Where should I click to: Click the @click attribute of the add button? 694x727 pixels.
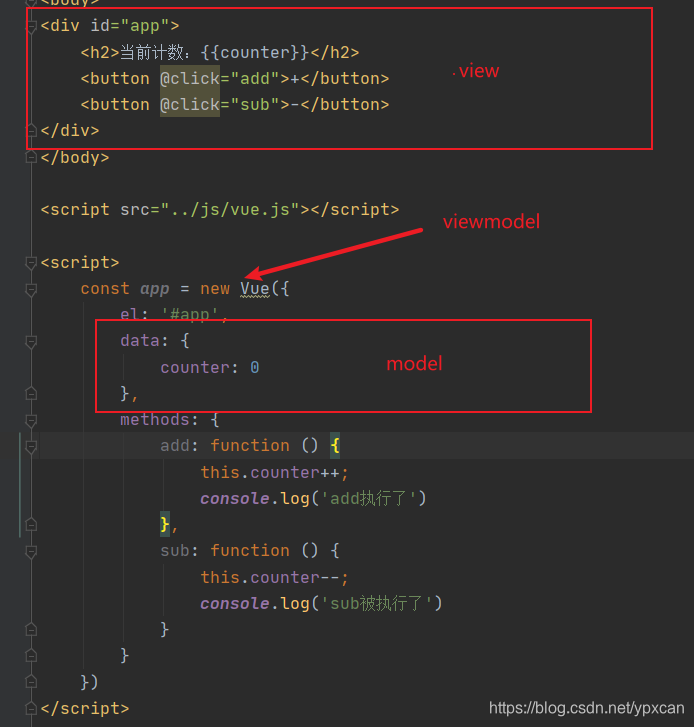190,78
